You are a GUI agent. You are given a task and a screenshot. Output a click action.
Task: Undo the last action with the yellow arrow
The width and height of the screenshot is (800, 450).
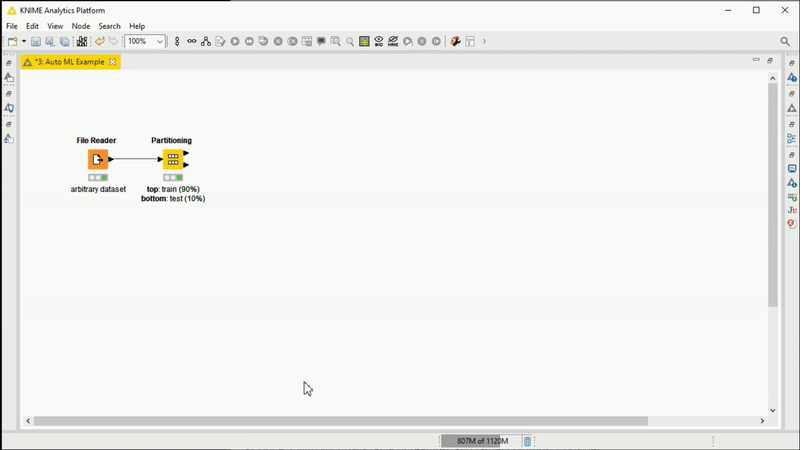click(99, 41)
